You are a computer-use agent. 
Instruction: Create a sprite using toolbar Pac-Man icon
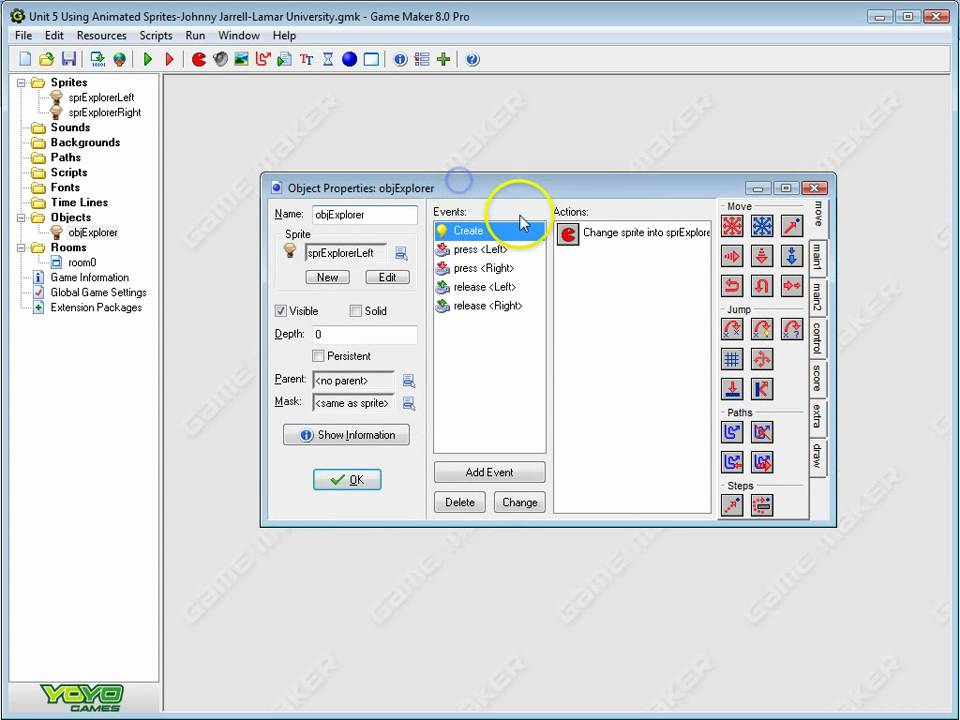198,59
